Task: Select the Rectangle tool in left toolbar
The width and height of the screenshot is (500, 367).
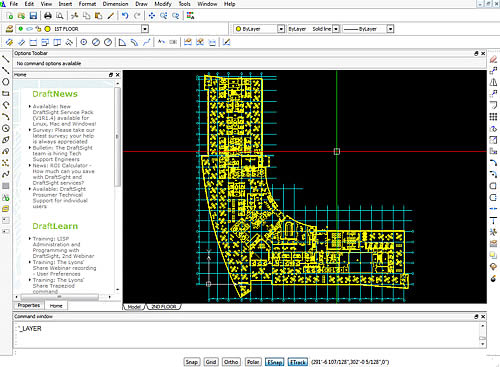Action: (6, 94)
